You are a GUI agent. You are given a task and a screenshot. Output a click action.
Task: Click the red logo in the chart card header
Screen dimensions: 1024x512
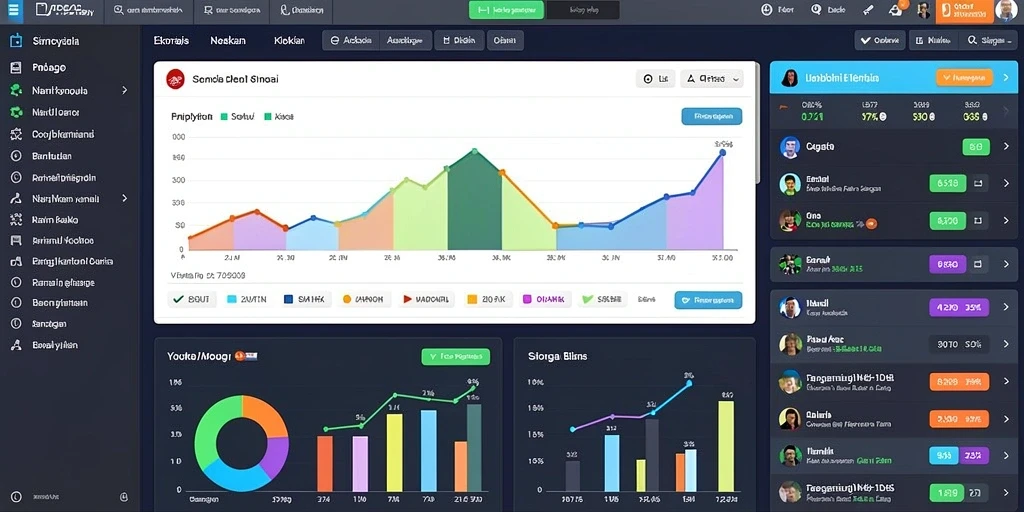(x=175, y=79)
